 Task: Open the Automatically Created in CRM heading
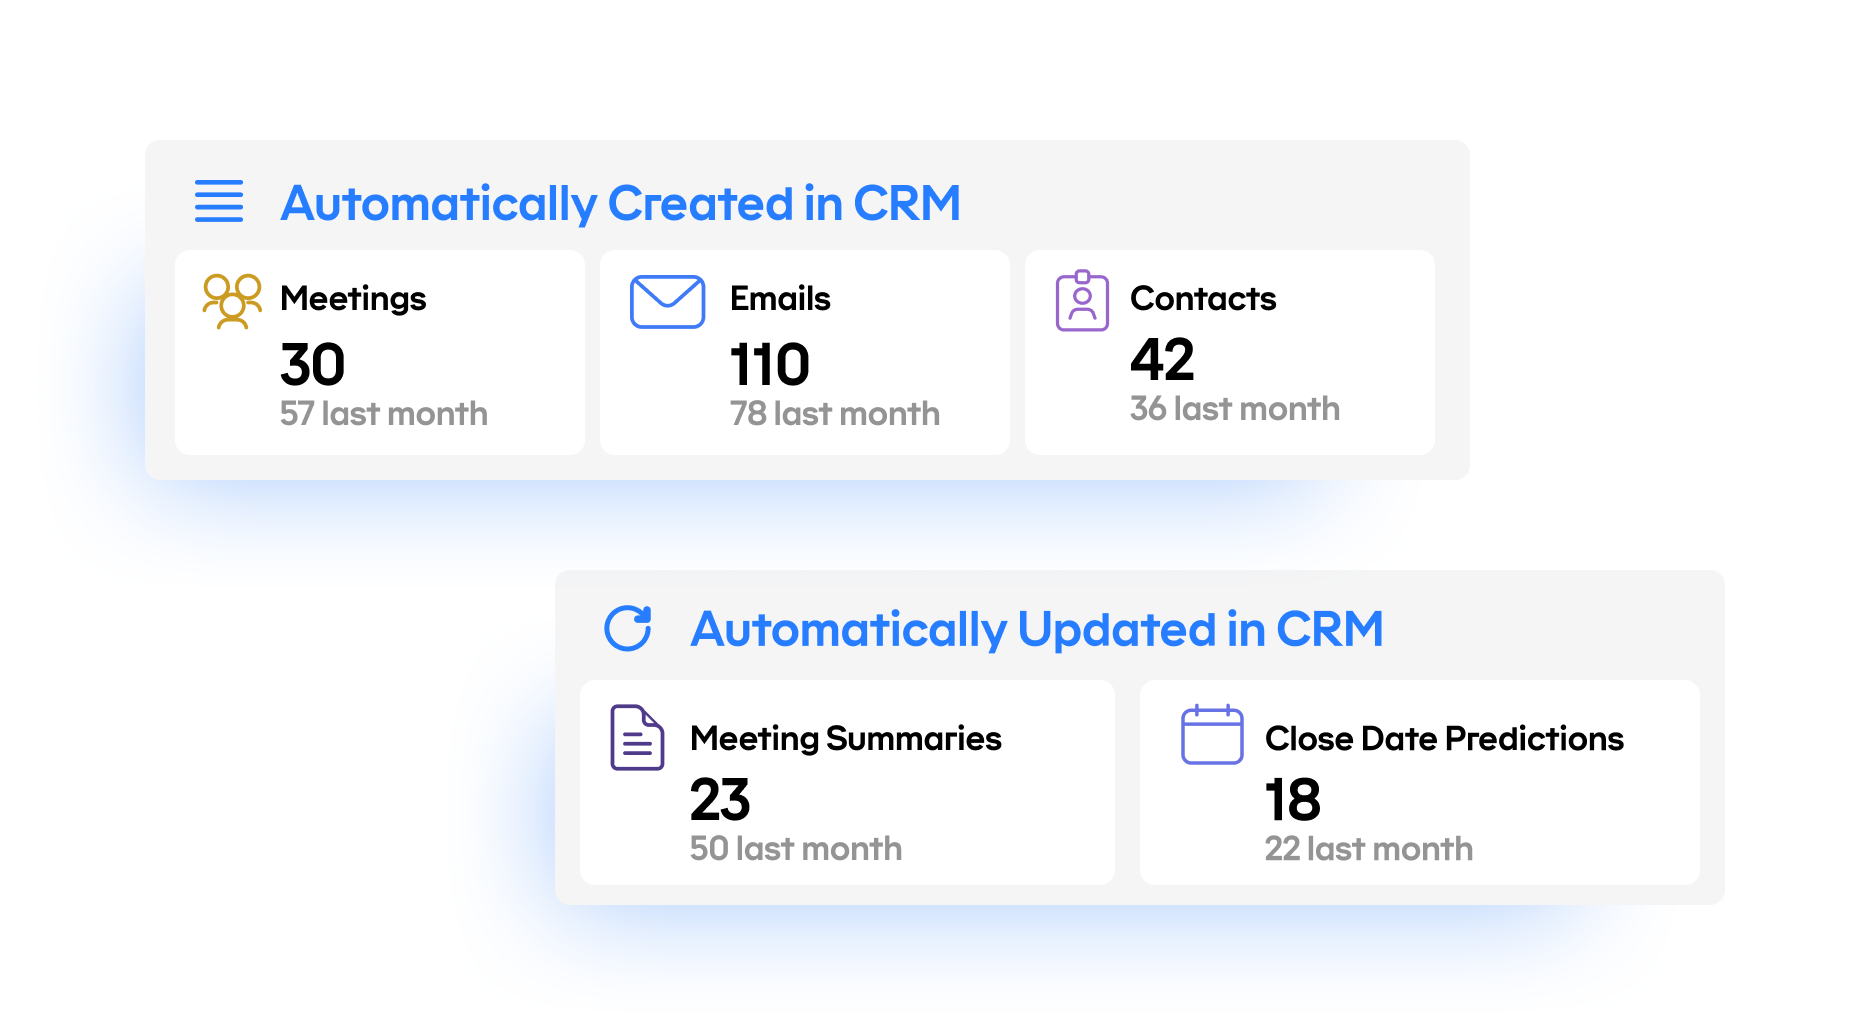pos(621,203)
